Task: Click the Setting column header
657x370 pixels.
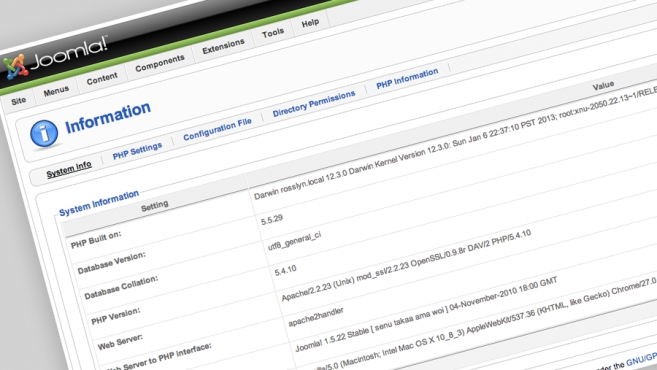Action: 155,206
